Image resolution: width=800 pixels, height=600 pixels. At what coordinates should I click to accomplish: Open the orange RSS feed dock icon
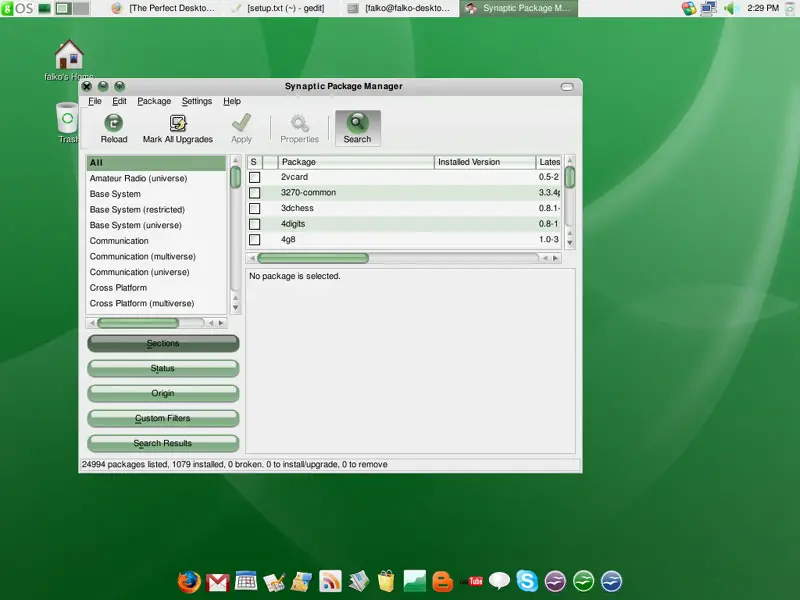330,581
